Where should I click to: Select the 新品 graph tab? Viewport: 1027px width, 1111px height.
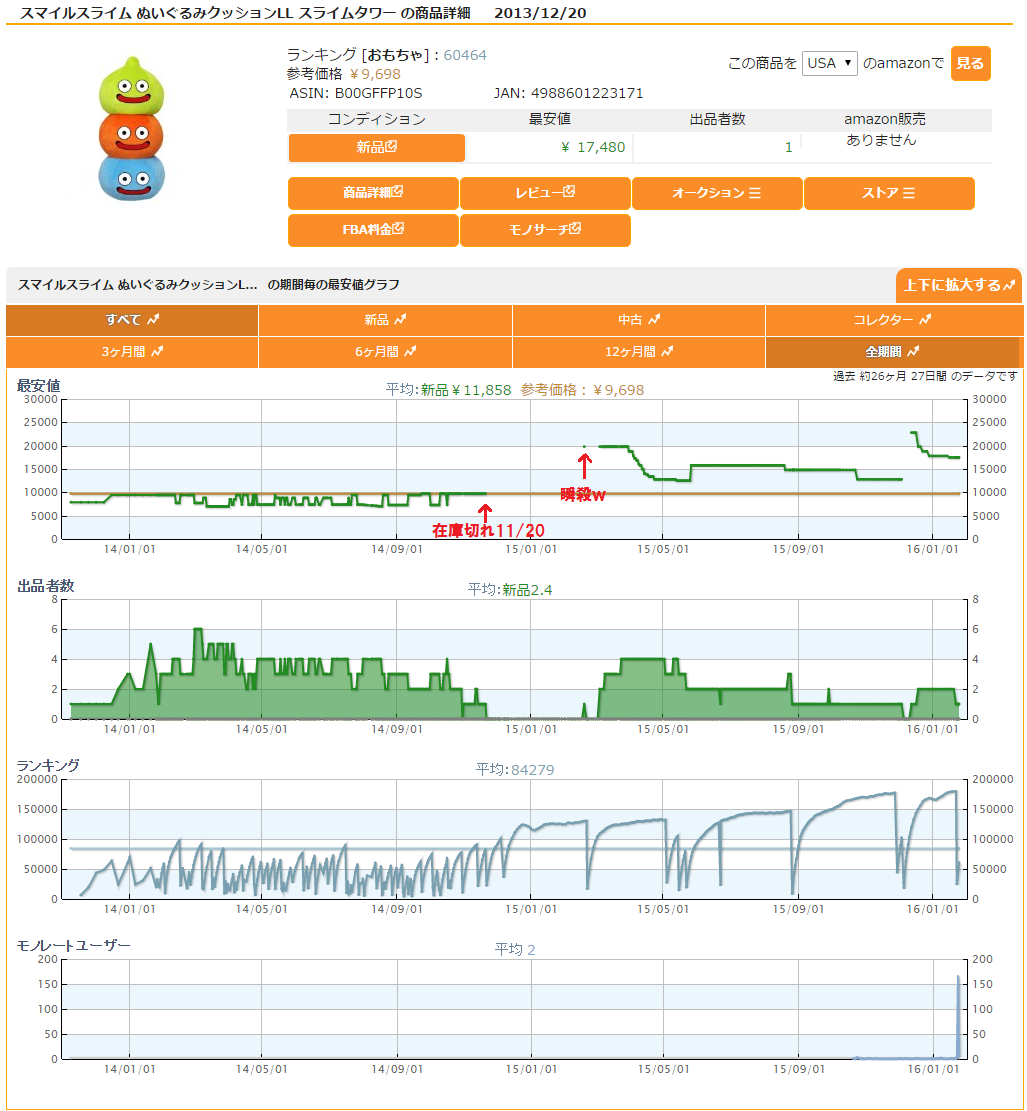coord(385,320)
